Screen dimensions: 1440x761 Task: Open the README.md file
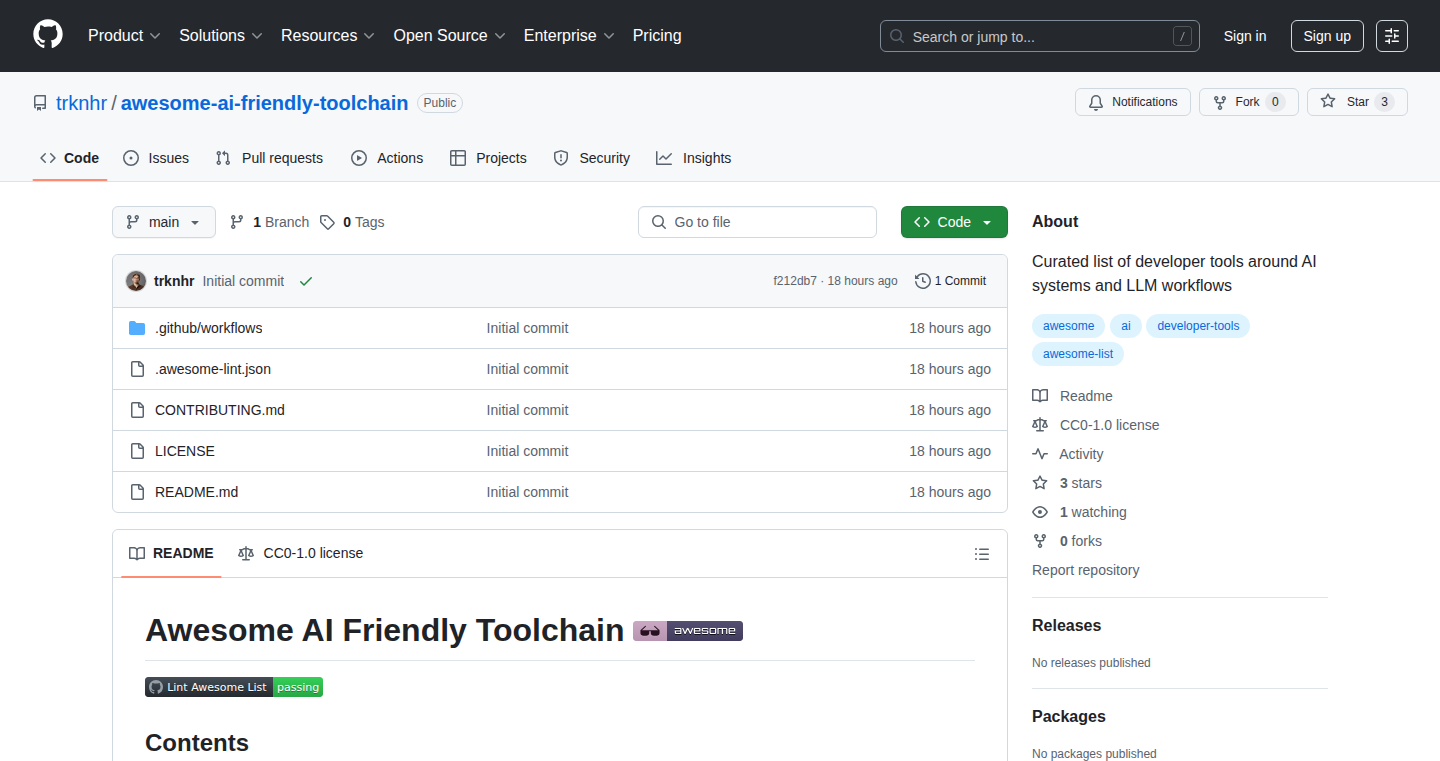point(197,492)
